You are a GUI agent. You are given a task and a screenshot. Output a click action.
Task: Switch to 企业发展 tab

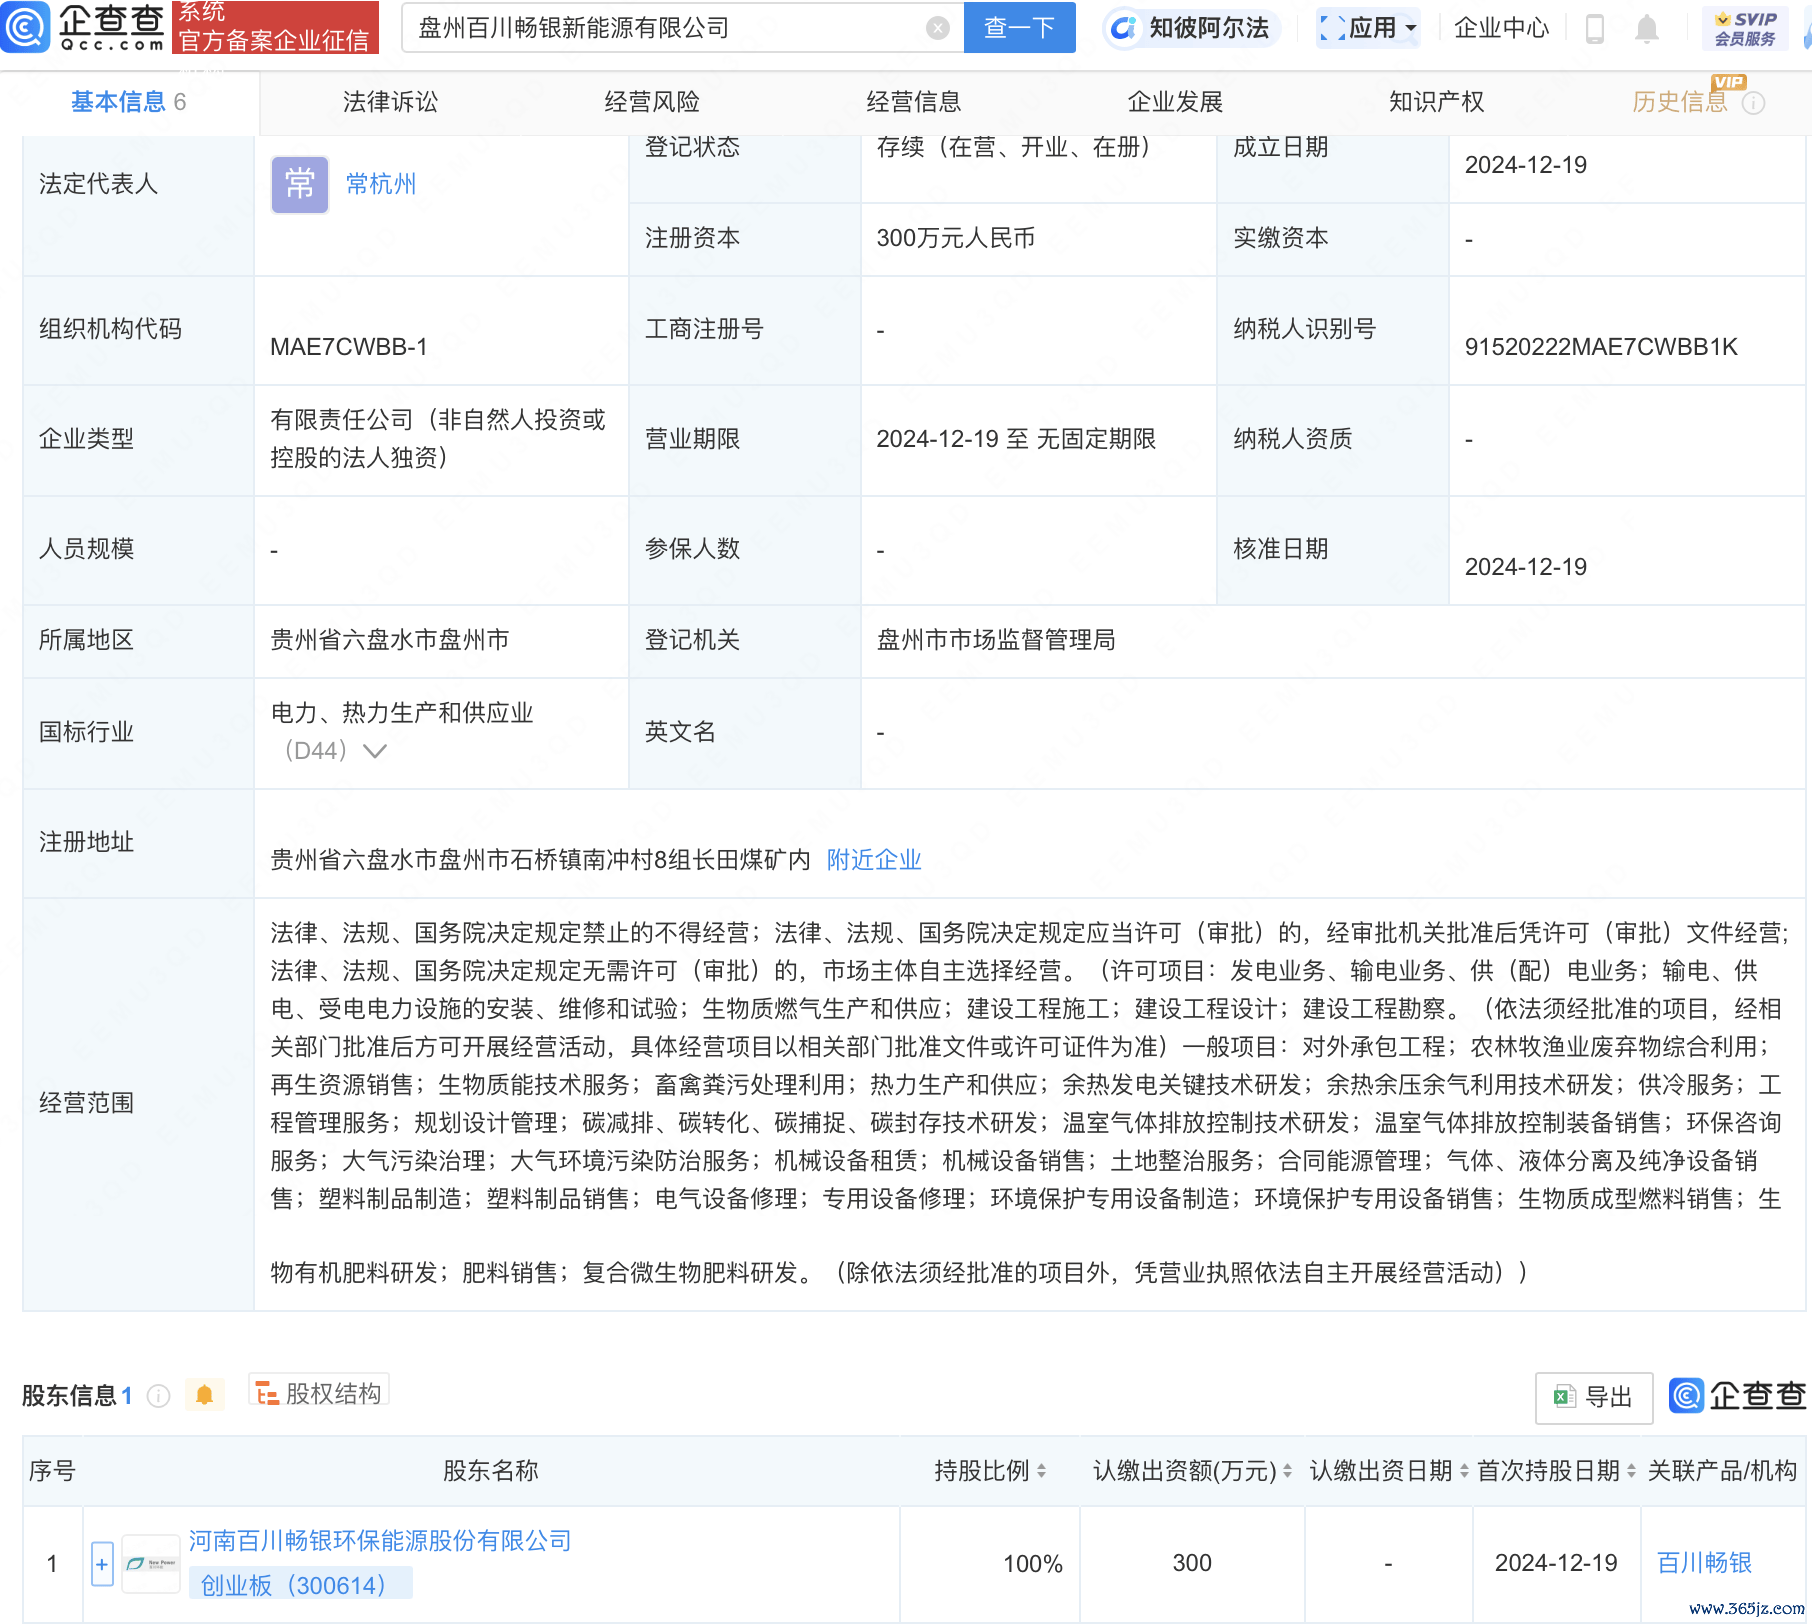(1175, 102)
